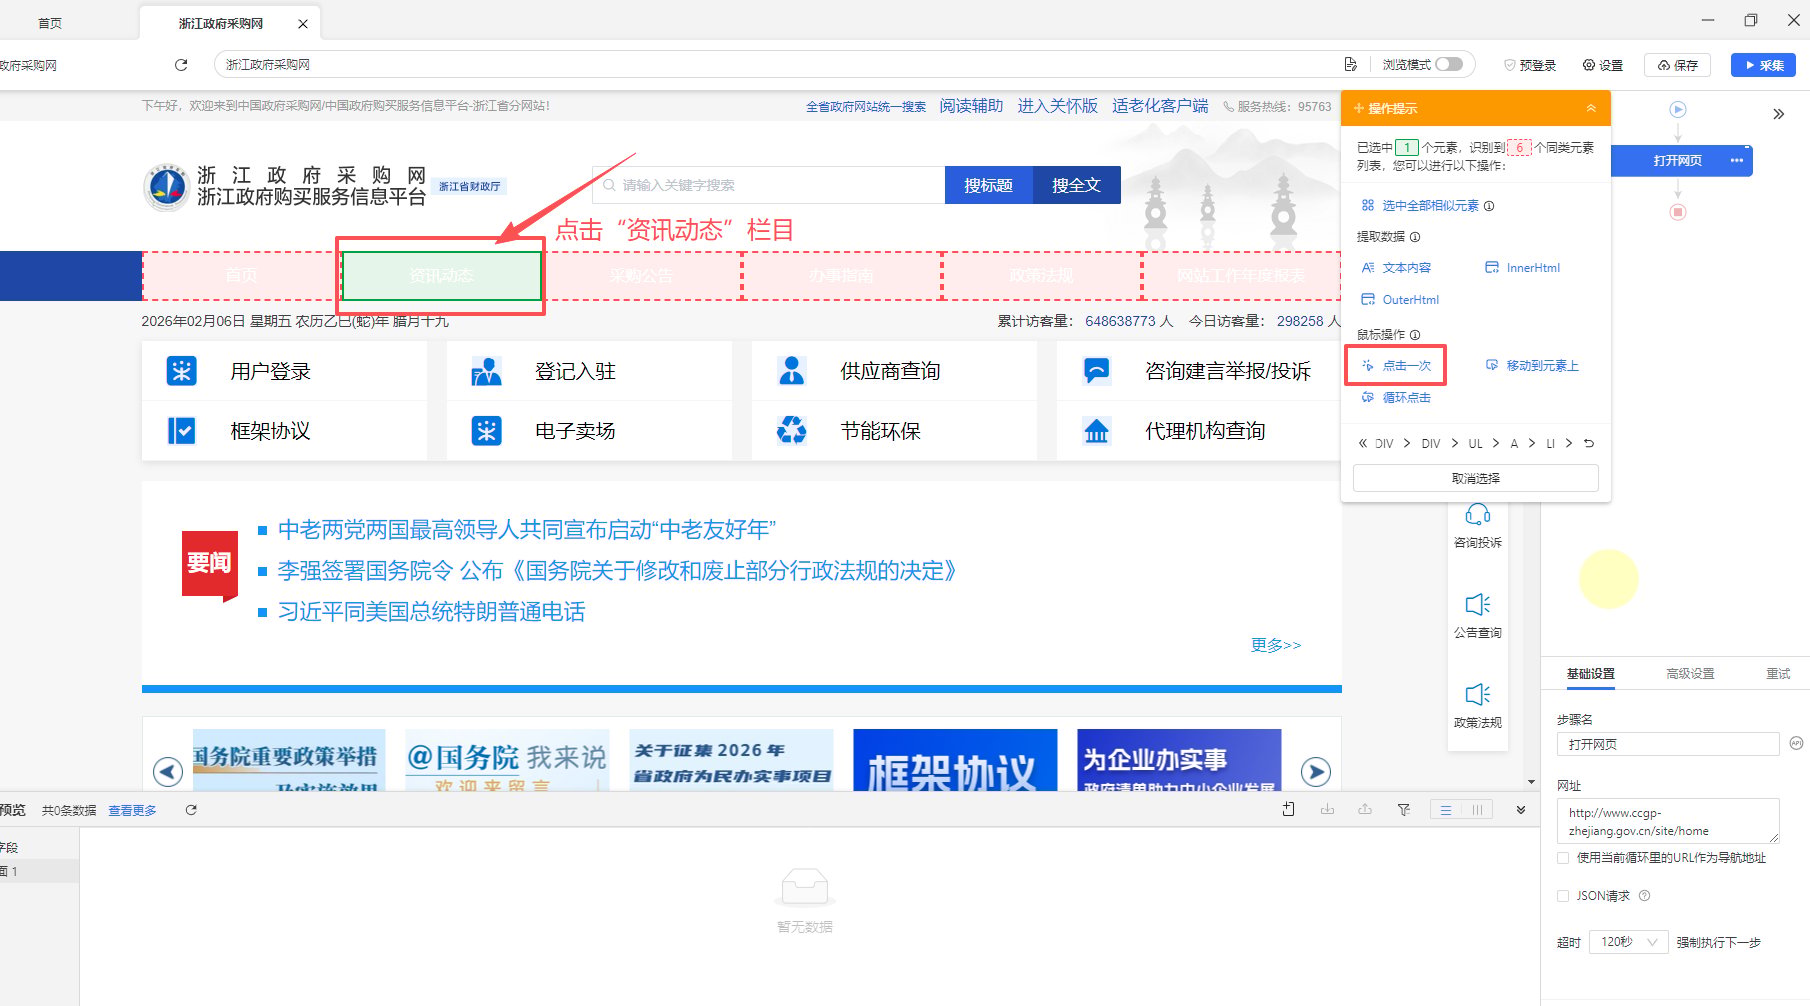This screenshot has width=1810, height=1006.
Task: Open 预登录 pre-login option
Action: pyautogui.click(x=1530, y=65)
